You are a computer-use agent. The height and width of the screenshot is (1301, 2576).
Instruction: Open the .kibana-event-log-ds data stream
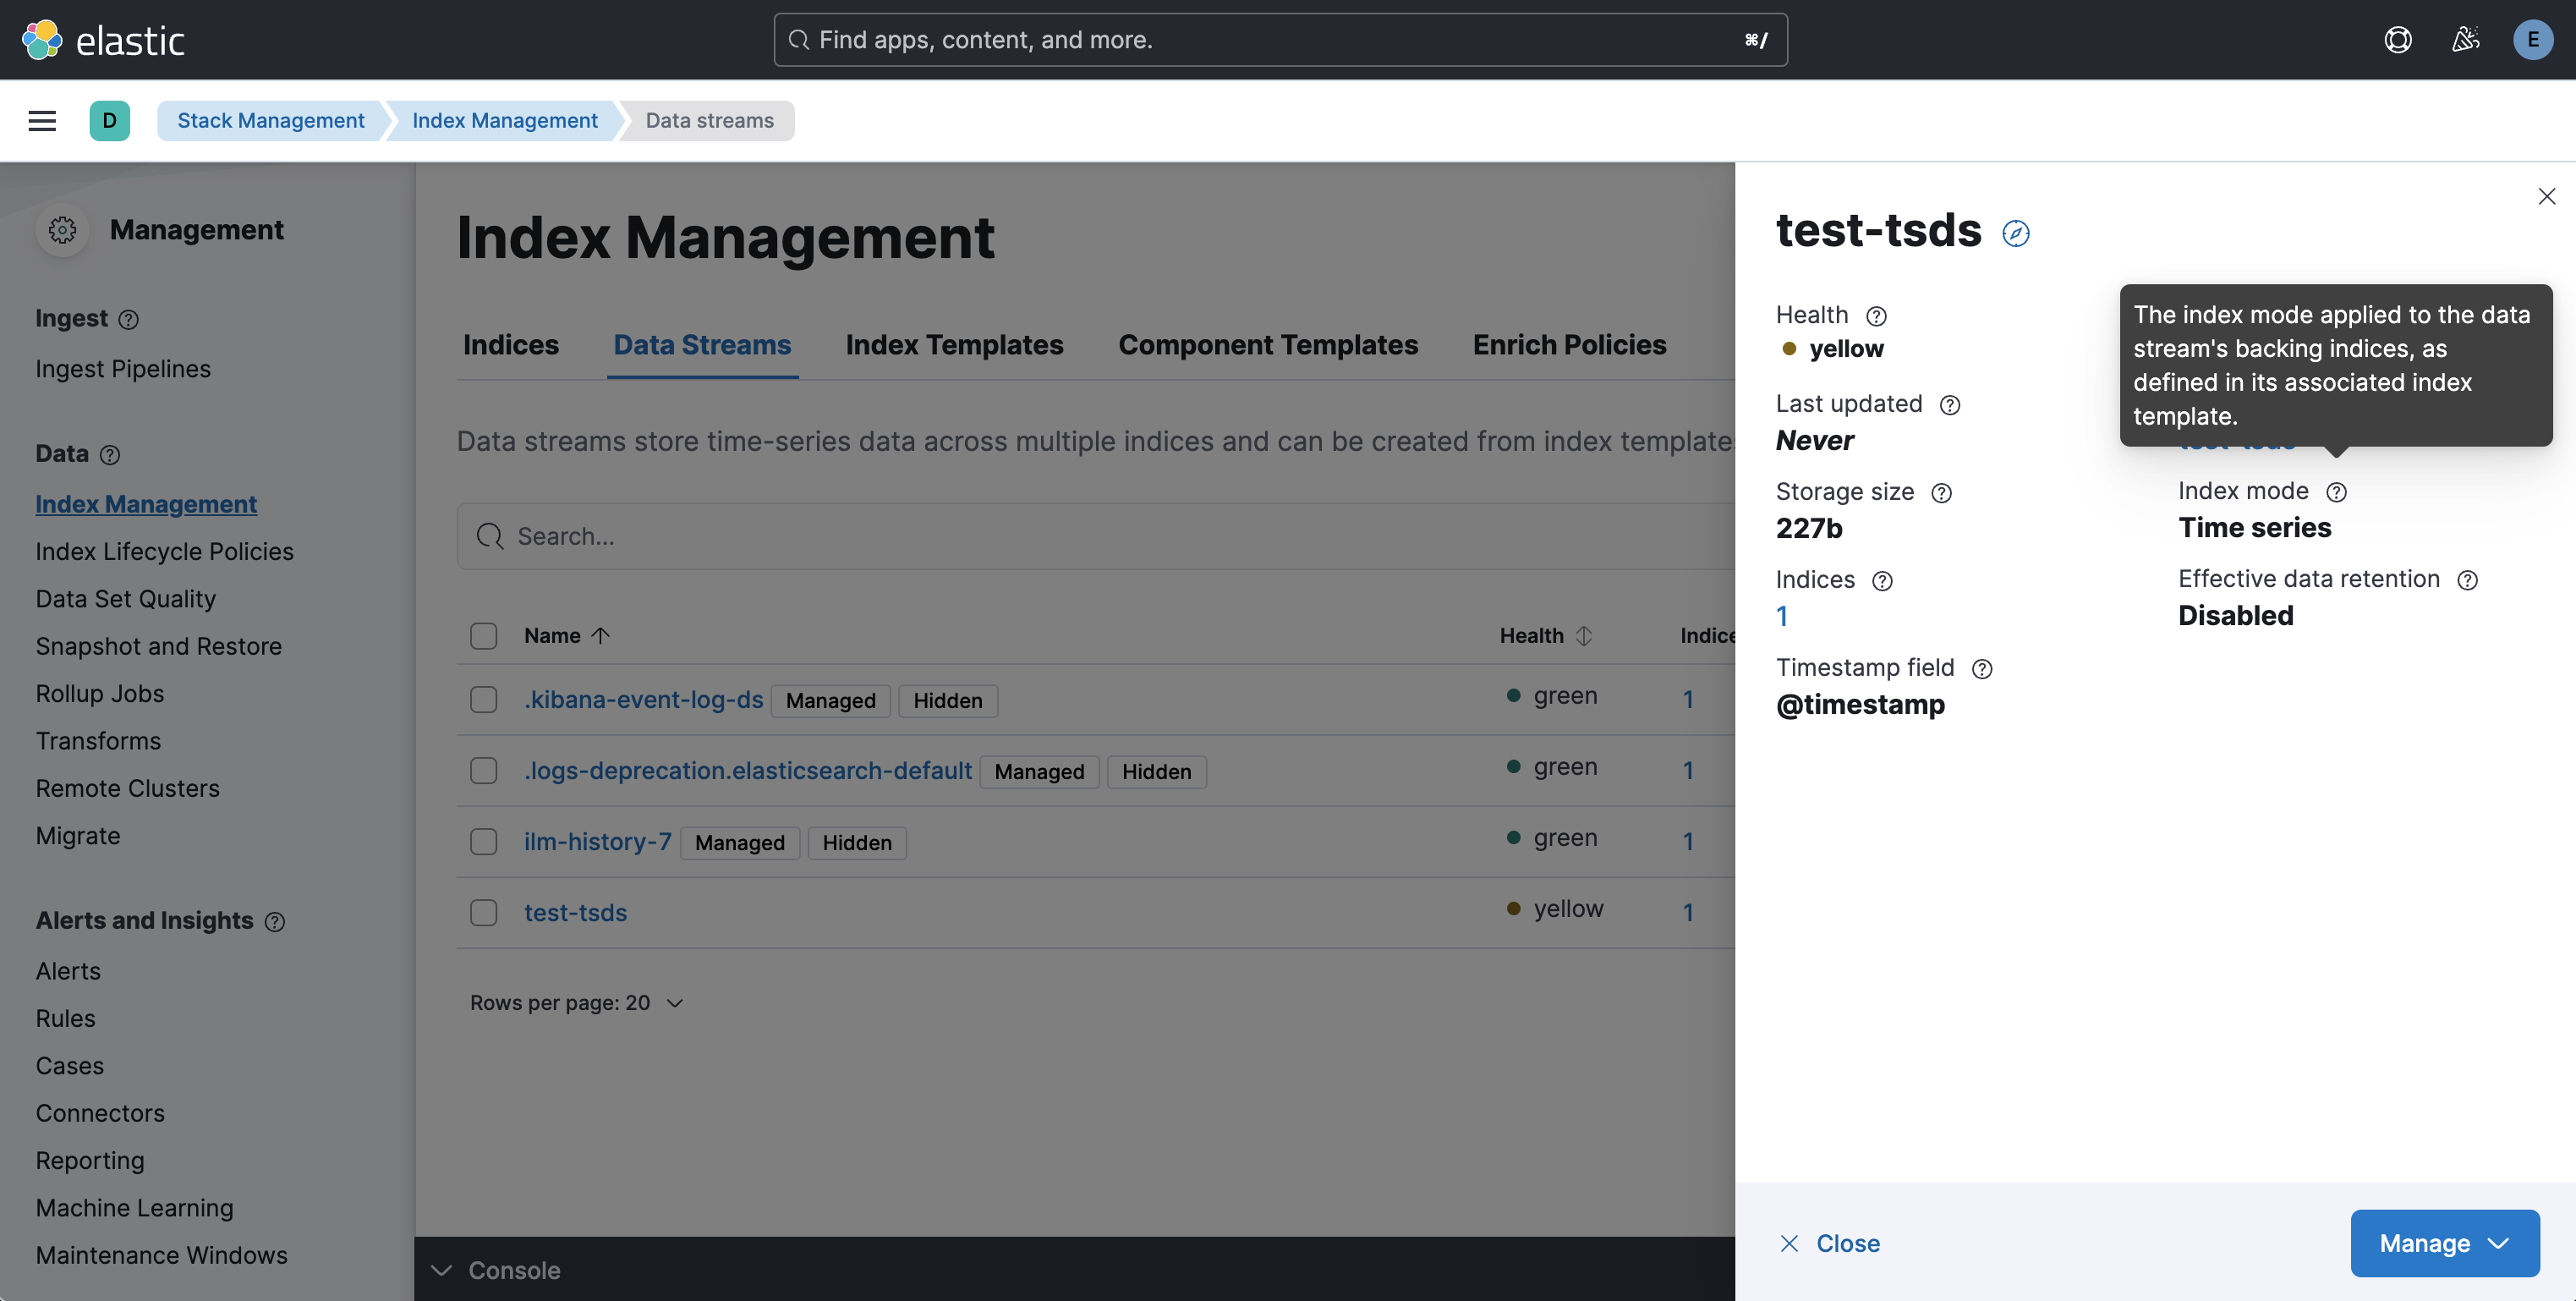(x=644, y=700)
